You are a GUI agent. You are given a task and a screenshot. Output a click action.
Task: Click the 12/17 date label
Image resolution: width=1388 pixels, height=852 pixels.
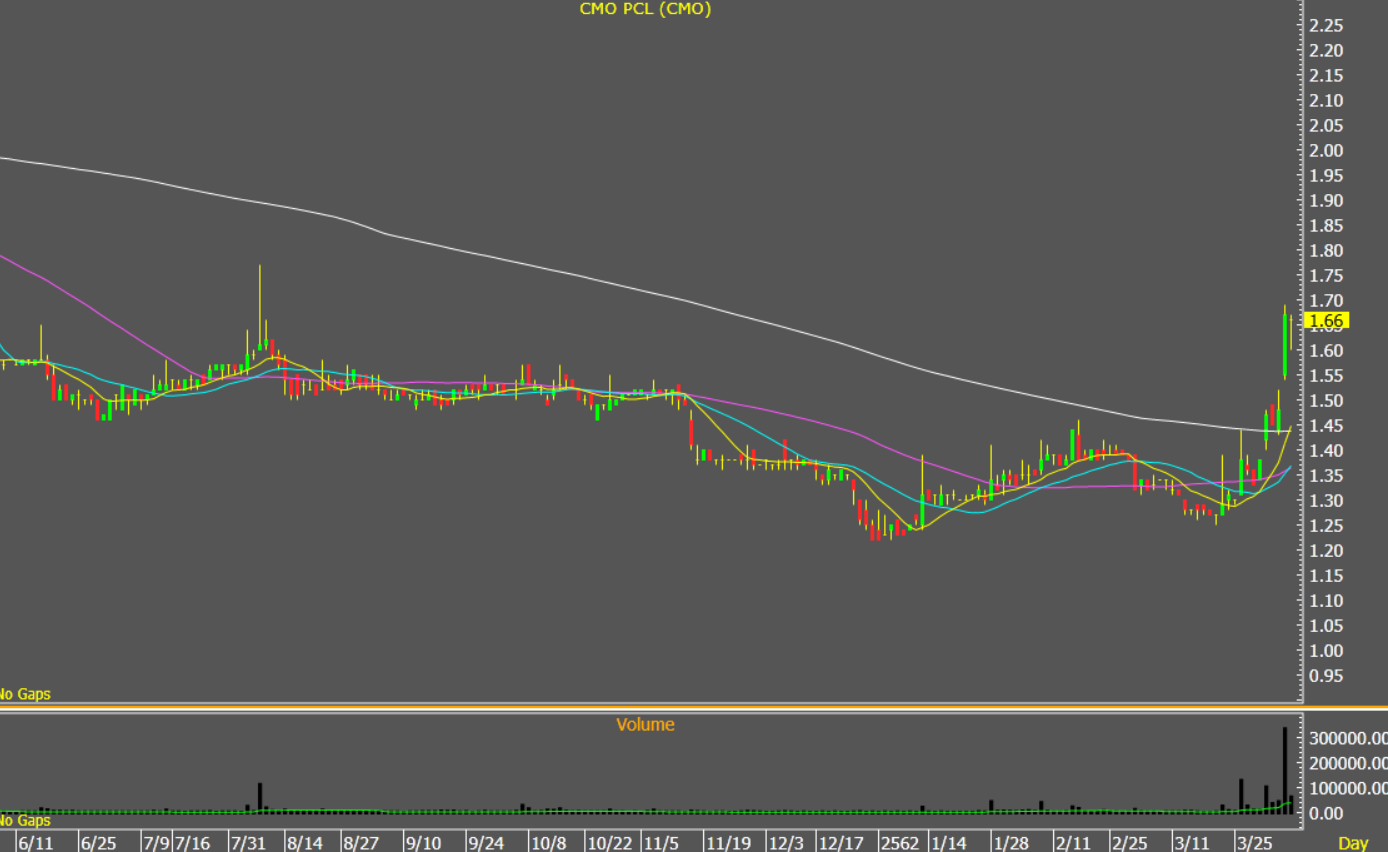tap(843, 844)
